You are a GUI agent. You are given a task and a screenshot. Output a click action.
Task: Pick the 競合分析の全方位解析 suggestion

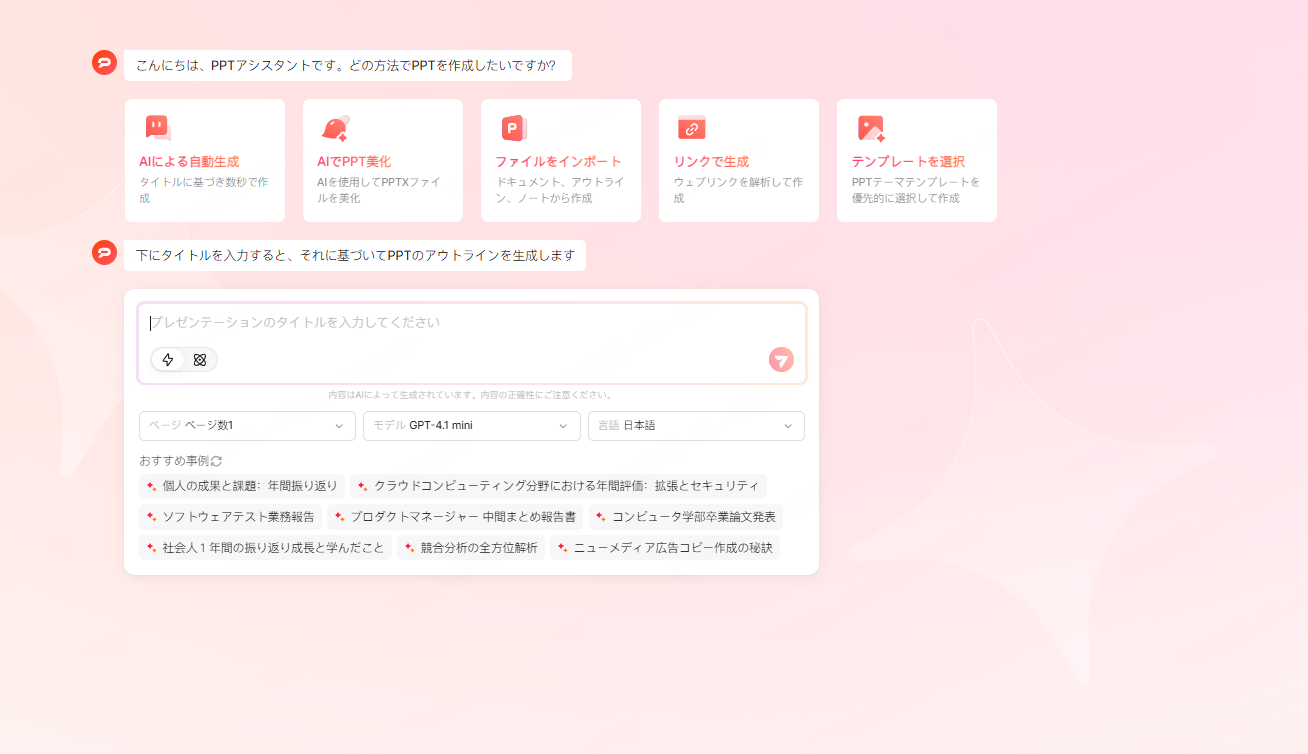[x=470, y=548]
